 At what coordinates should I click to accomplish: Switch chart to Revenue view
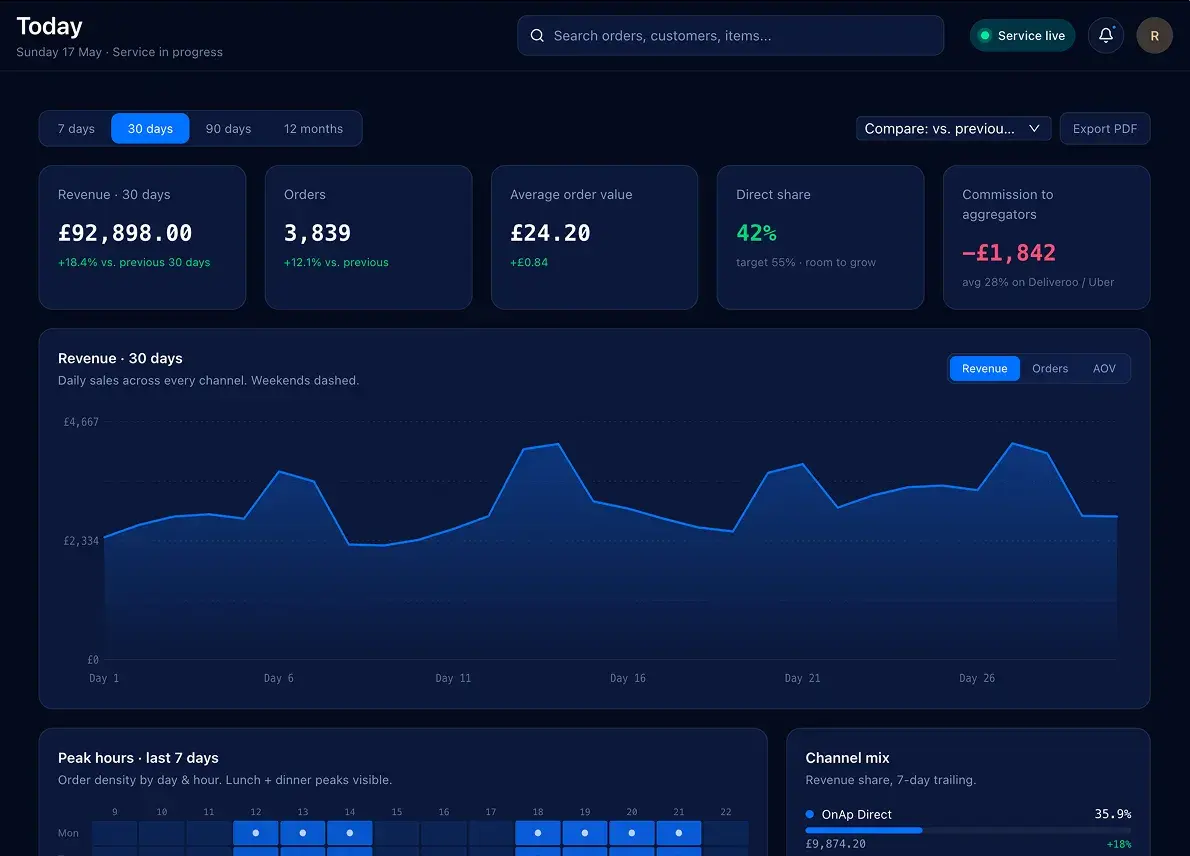click(984, 369)
